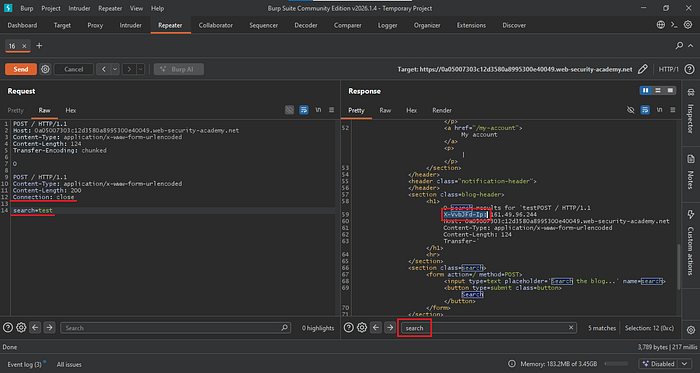Add a new Repeater tab
This screenshot has width=700, height=373.
pyautogui.click(x=39, y=46)
